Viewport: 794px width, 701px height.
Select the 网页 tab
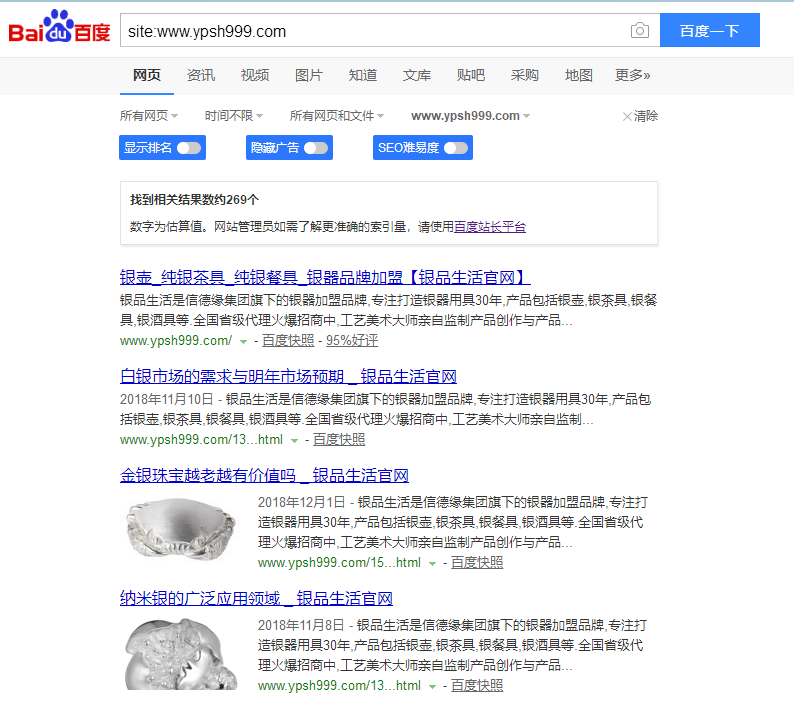(x=147, y=75)
